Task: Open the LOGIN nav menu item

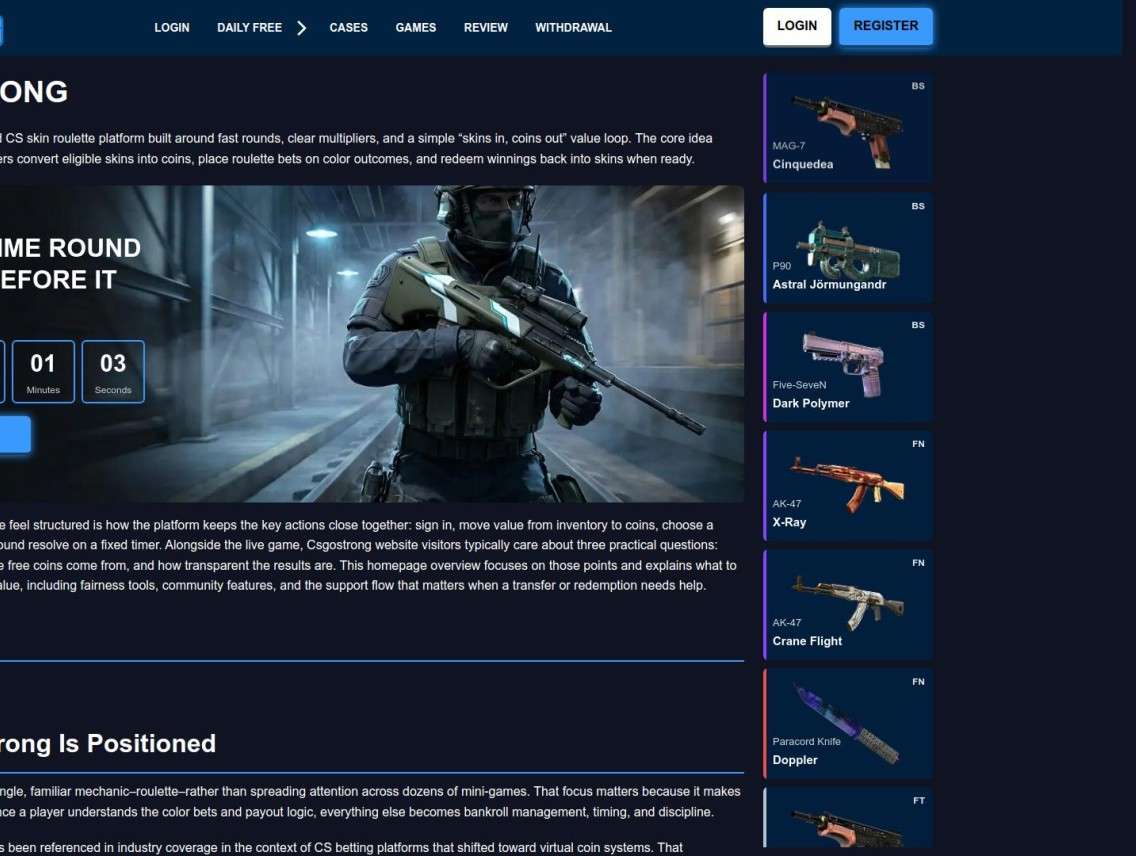Action: [172, 28]
